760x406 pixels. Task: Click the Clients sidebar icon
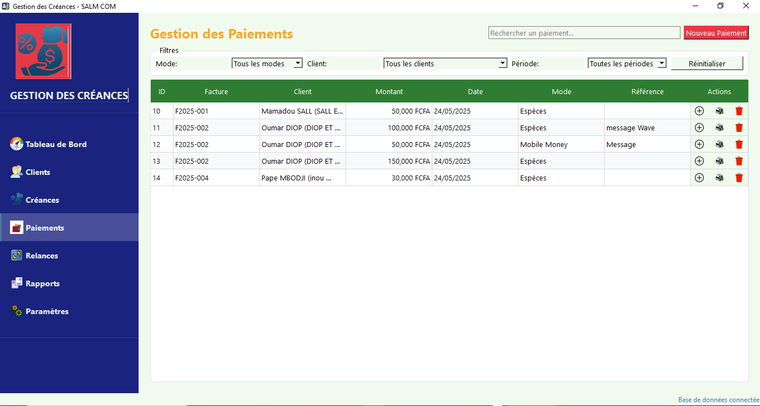tap(16, 172)
